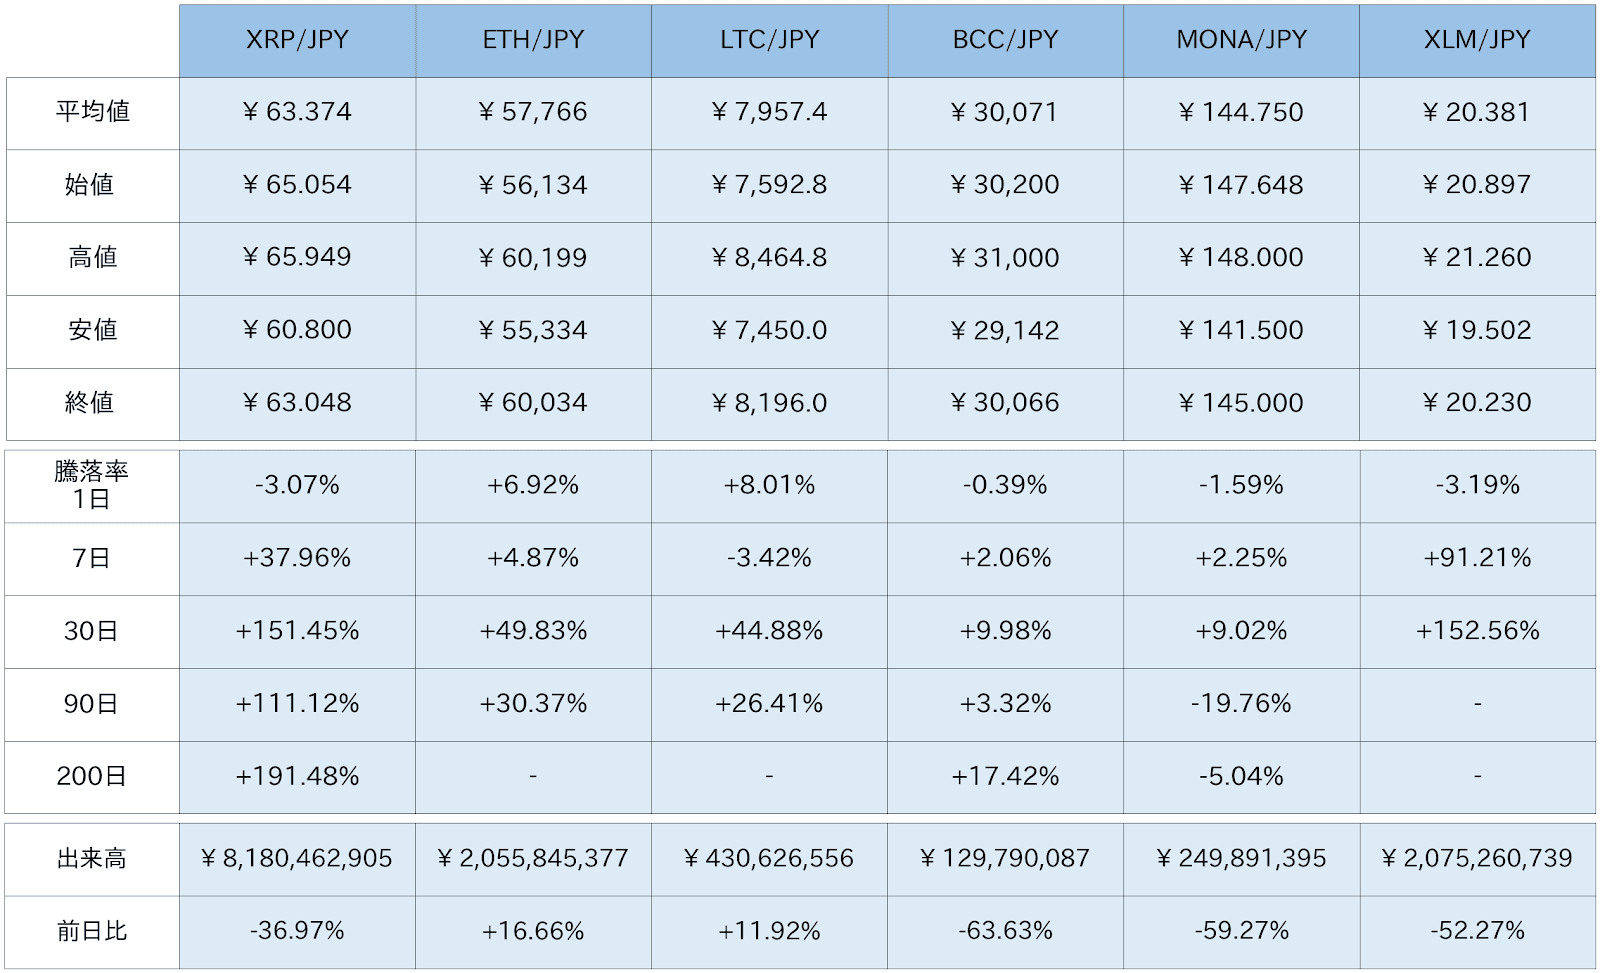The height and width of the screenshot is (973, 1600).
Task: Select the 前日比 row label
Action: click(92, 932)
